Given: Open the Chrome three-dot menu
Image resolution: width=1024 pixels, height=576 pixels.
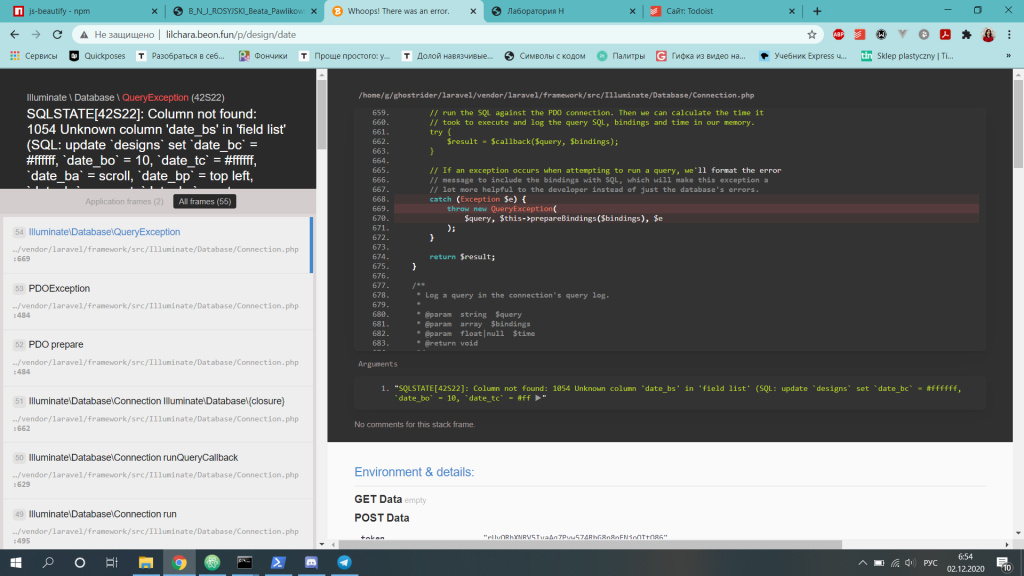Looking at the screenshot, I should point(1010,34).
